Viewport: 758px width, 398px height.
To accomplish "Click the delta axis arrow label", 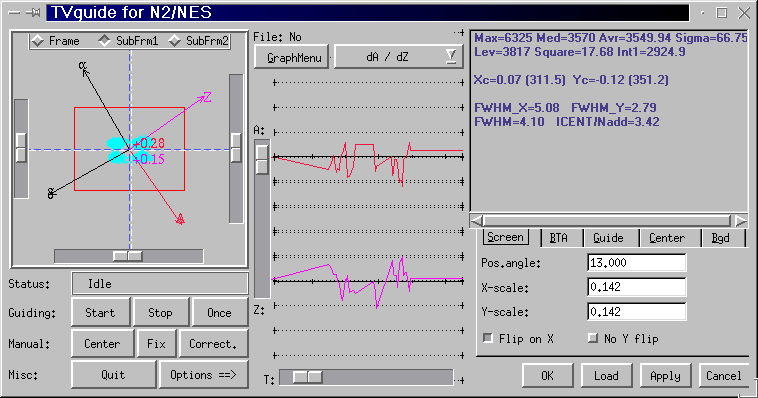I will click(51, 194).
